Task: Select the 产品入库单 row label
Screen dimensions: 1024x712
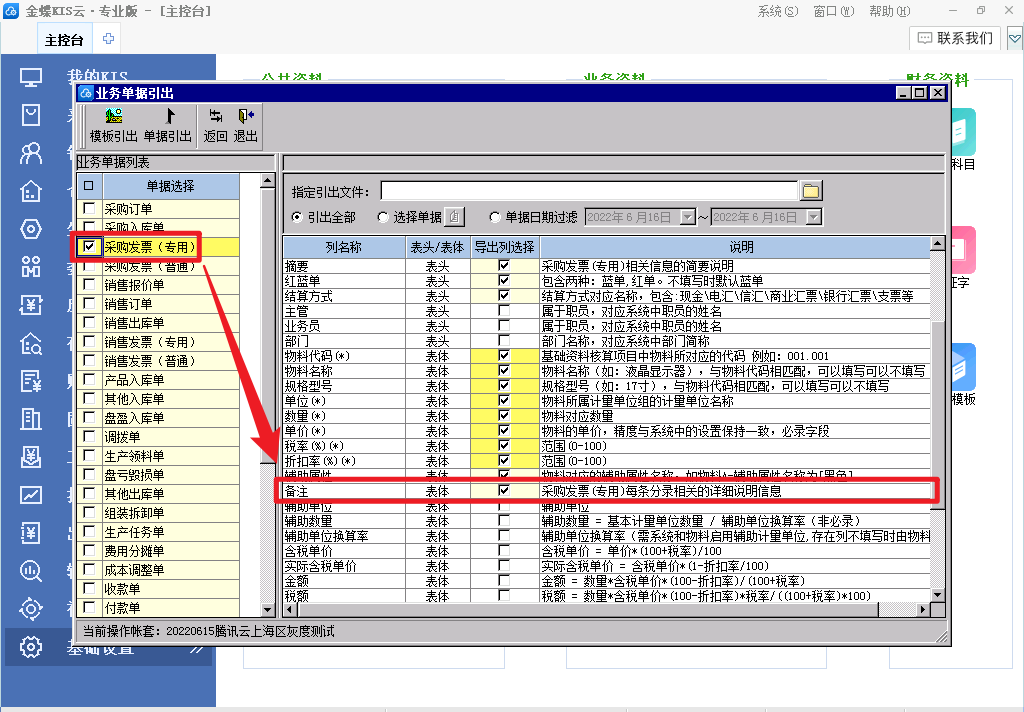Action: tap(135, 380)
